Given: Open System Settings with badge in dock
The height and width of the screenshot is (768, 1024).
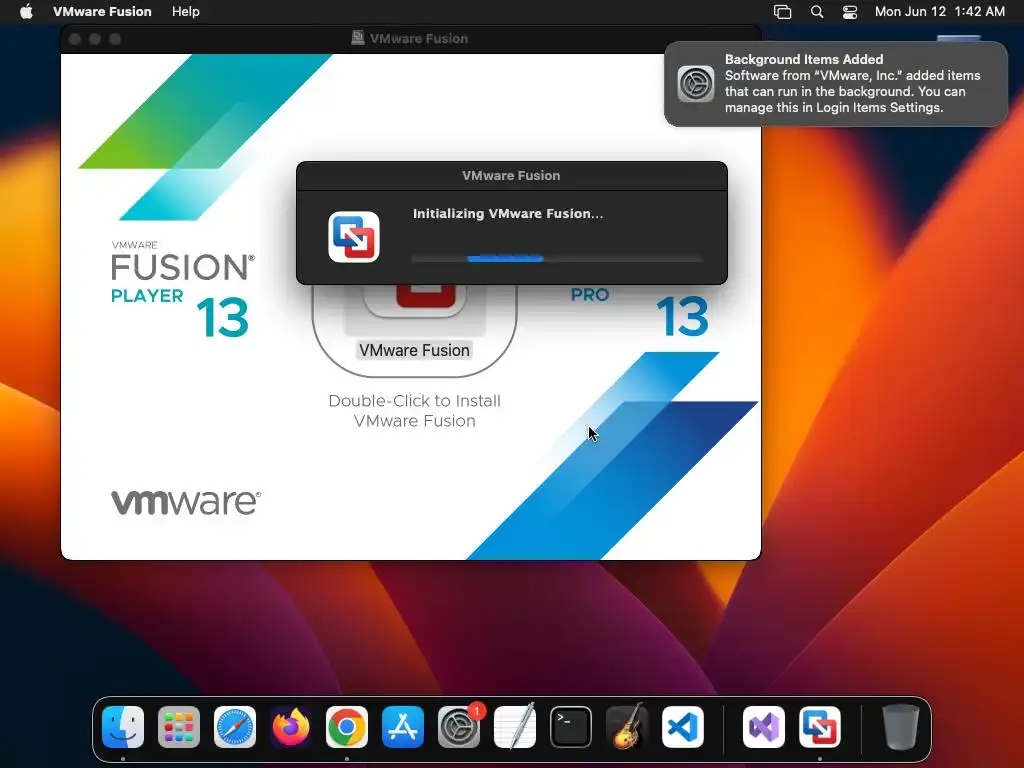Looking at the screenshot, I should (459, 727).
